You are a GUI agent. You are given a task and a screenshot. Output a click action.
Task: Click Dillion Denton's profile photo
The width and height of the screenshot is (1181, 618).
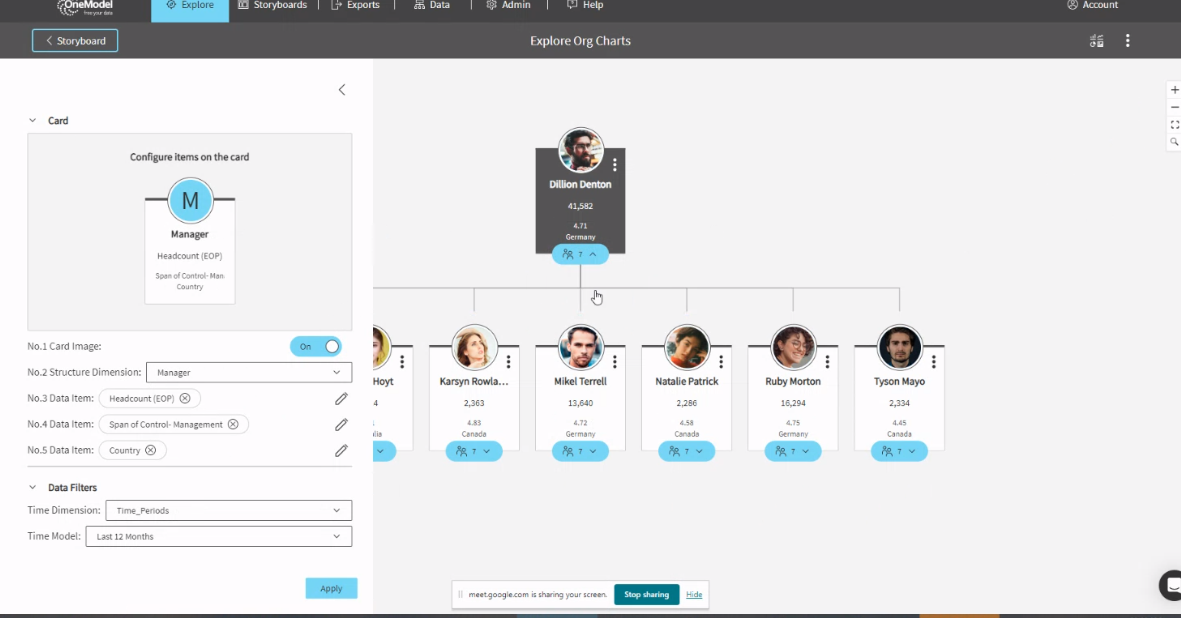(581, 150)
